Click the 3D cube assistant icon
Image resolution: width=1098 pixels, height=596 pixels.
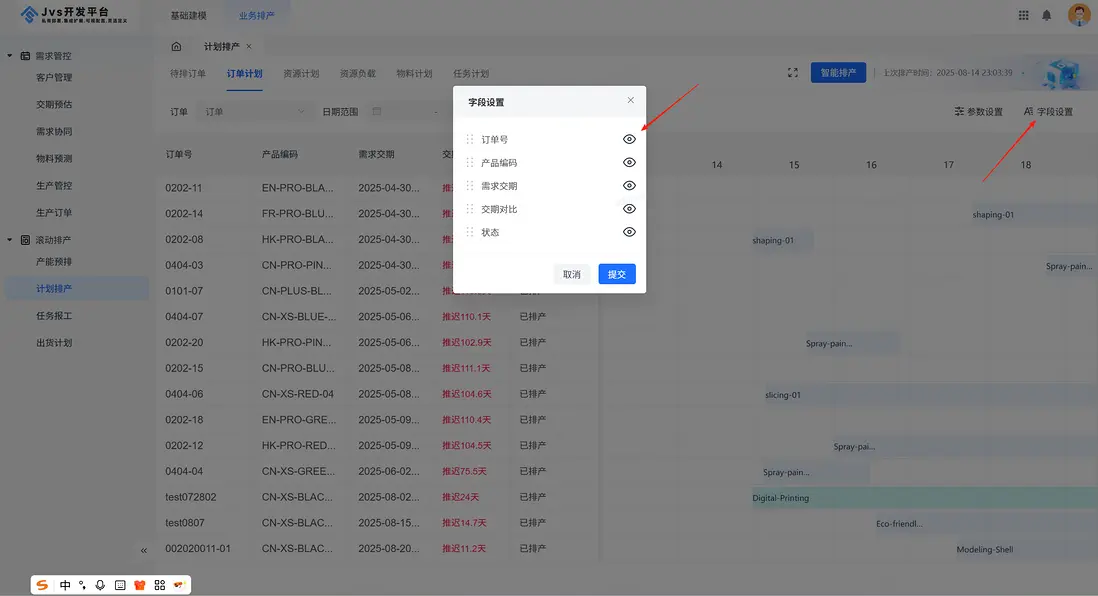click(x=1062, y=74)
